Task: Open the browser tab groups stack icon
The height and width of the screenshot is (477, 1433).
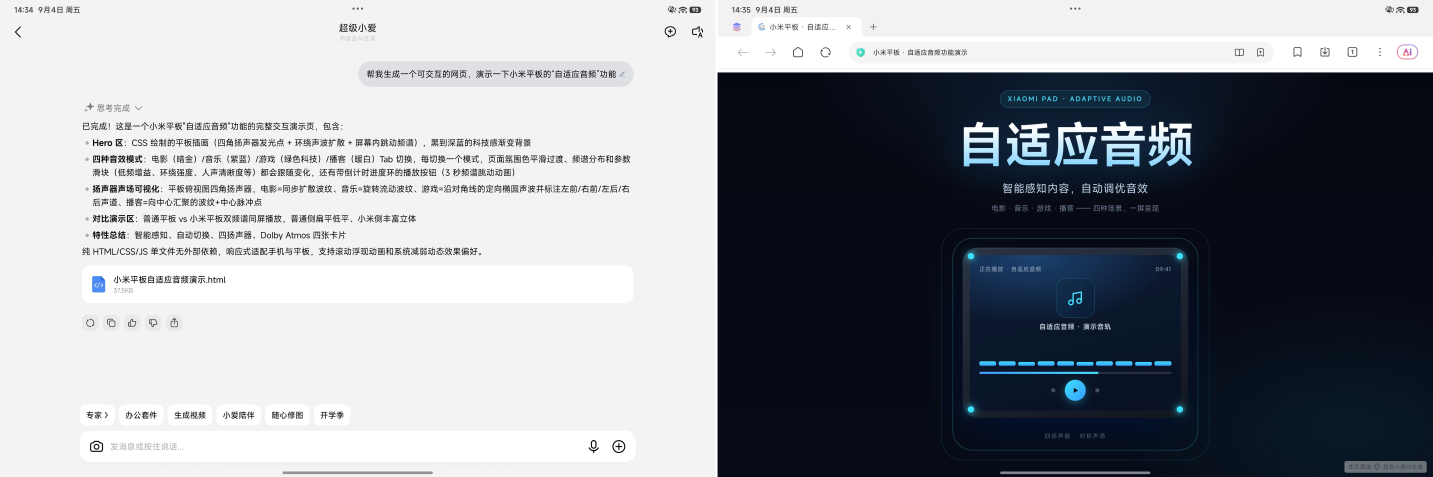Action: [737, 27]
